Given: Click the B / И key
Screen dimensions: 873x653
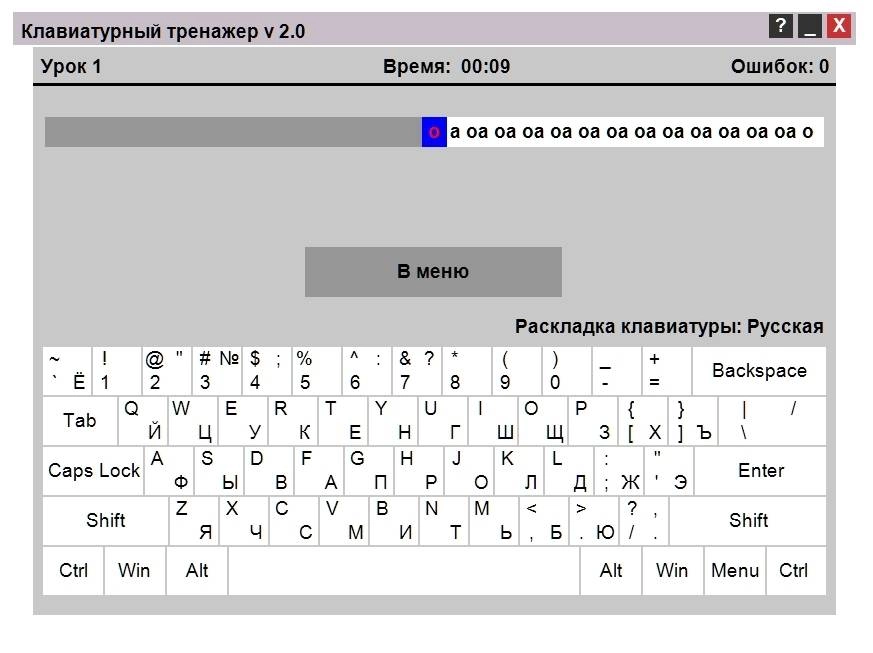Looking at the screenshot, I should point(394,521).
